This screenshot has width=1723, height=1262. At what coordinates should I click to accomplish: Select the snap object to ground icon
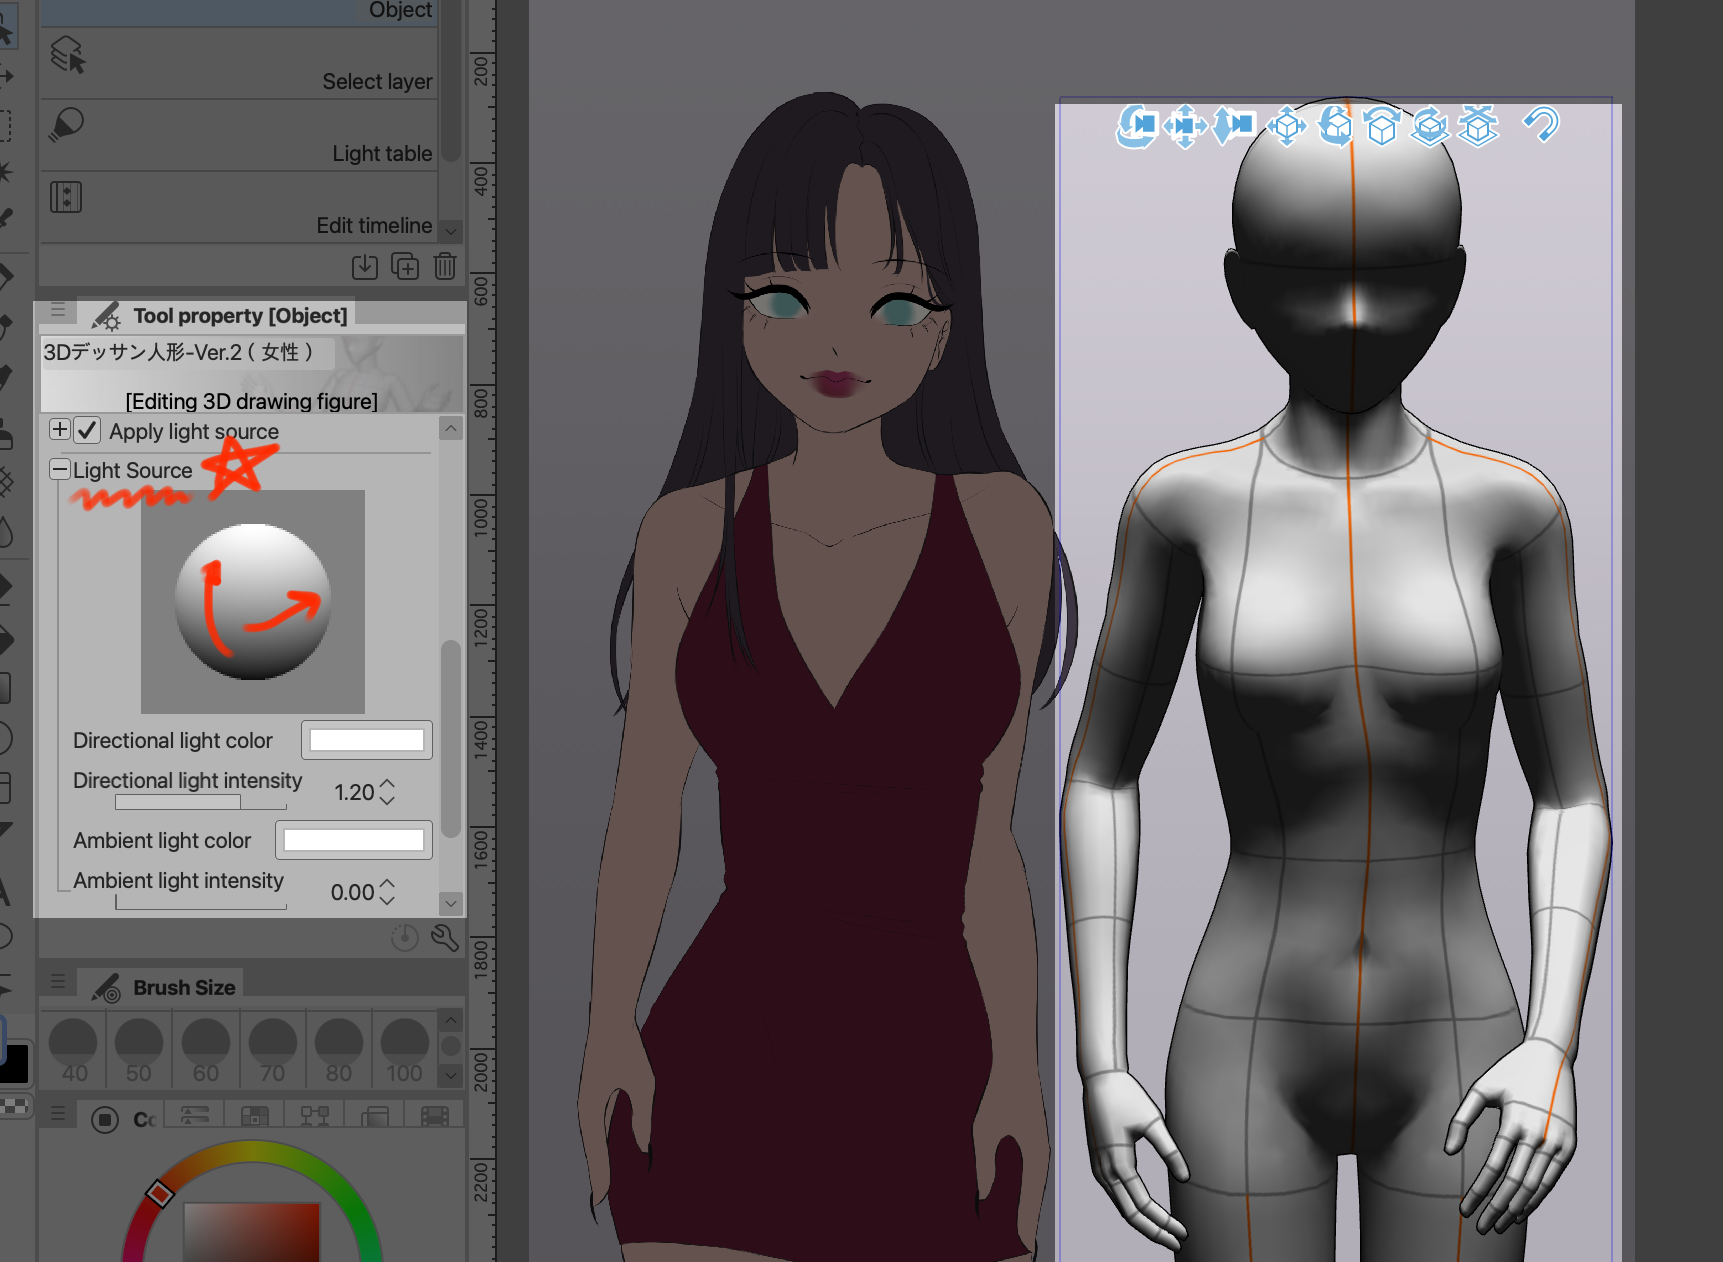click(x=1478, y=127)
